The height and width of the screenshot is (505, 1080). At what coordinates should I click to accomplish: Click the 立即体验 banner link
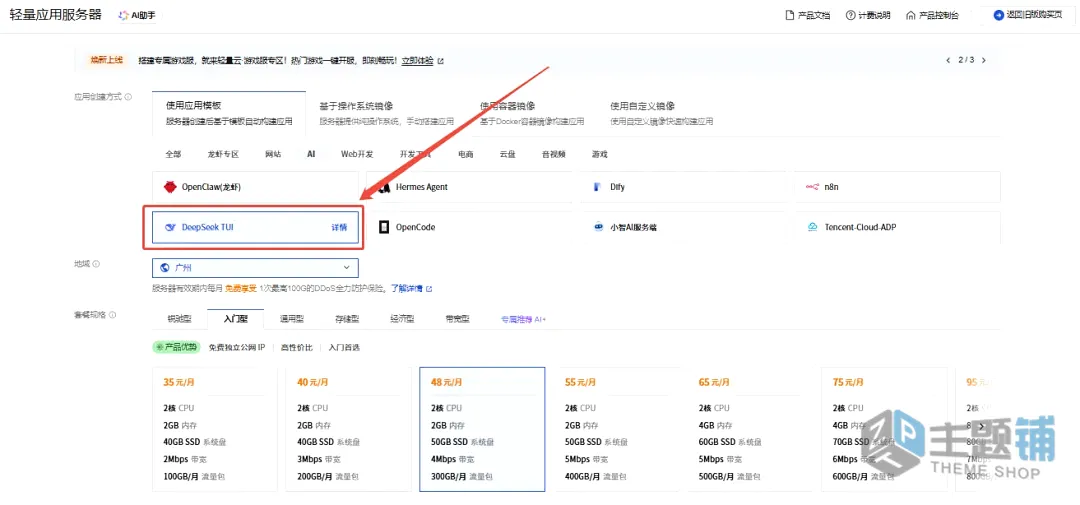tap(417, 61)
